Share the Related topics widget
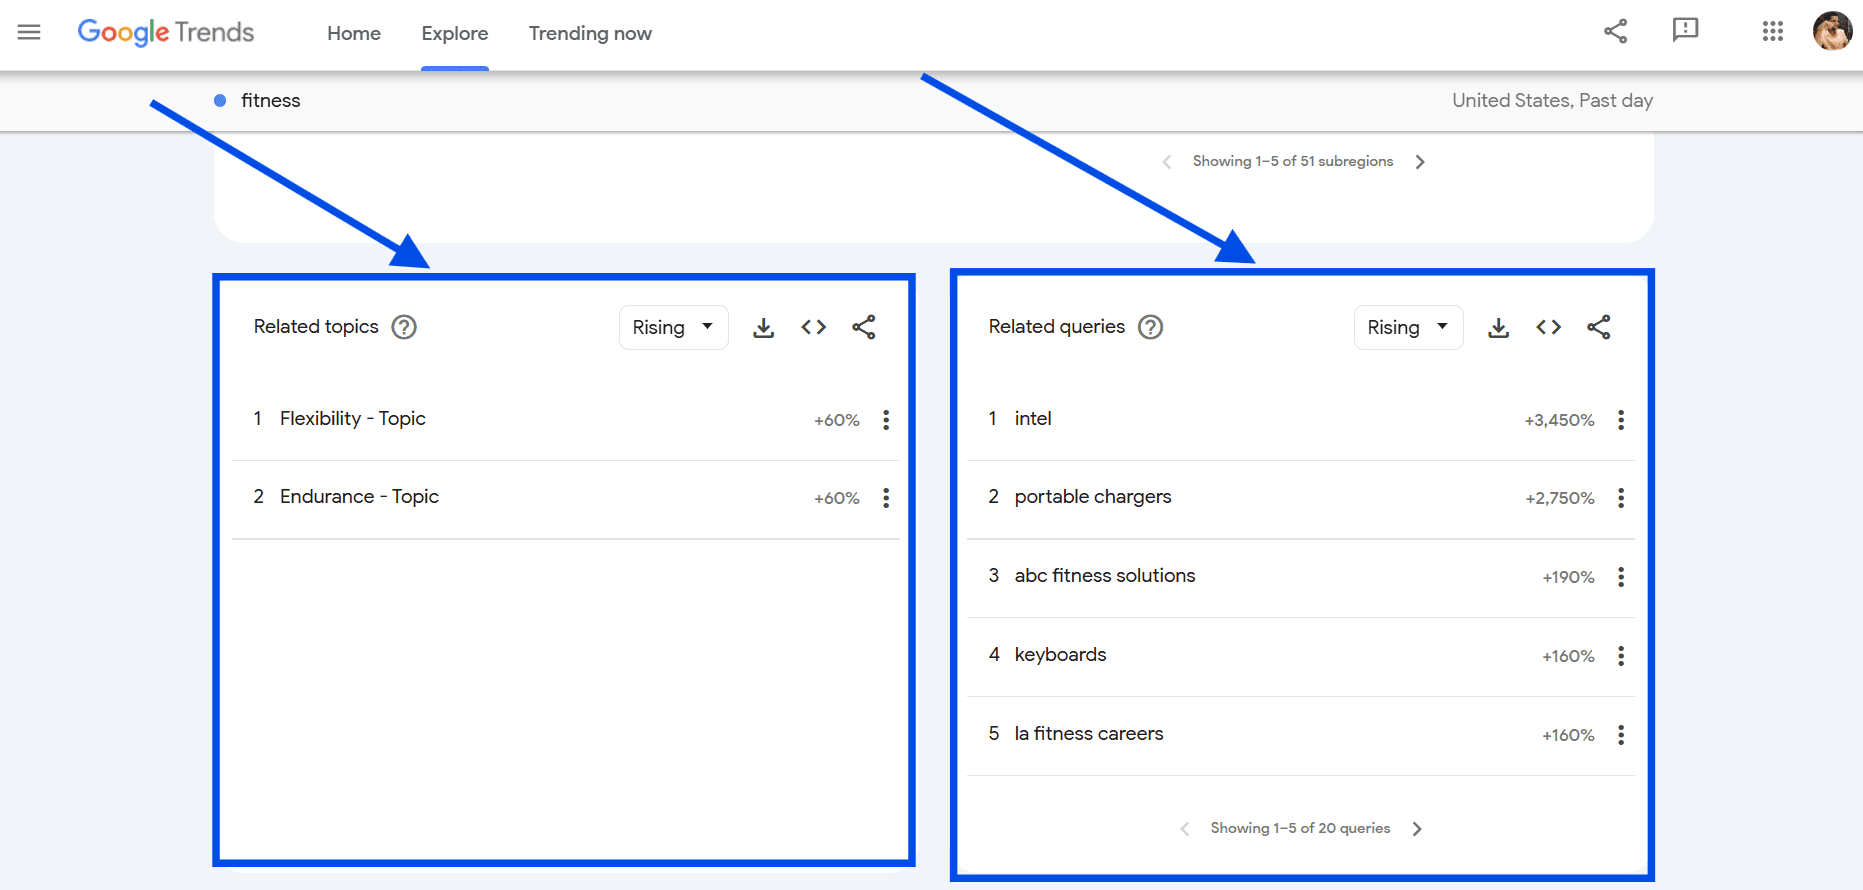Image resolution: width=1863 pixels, height=890 pixels. pos(864,327)
